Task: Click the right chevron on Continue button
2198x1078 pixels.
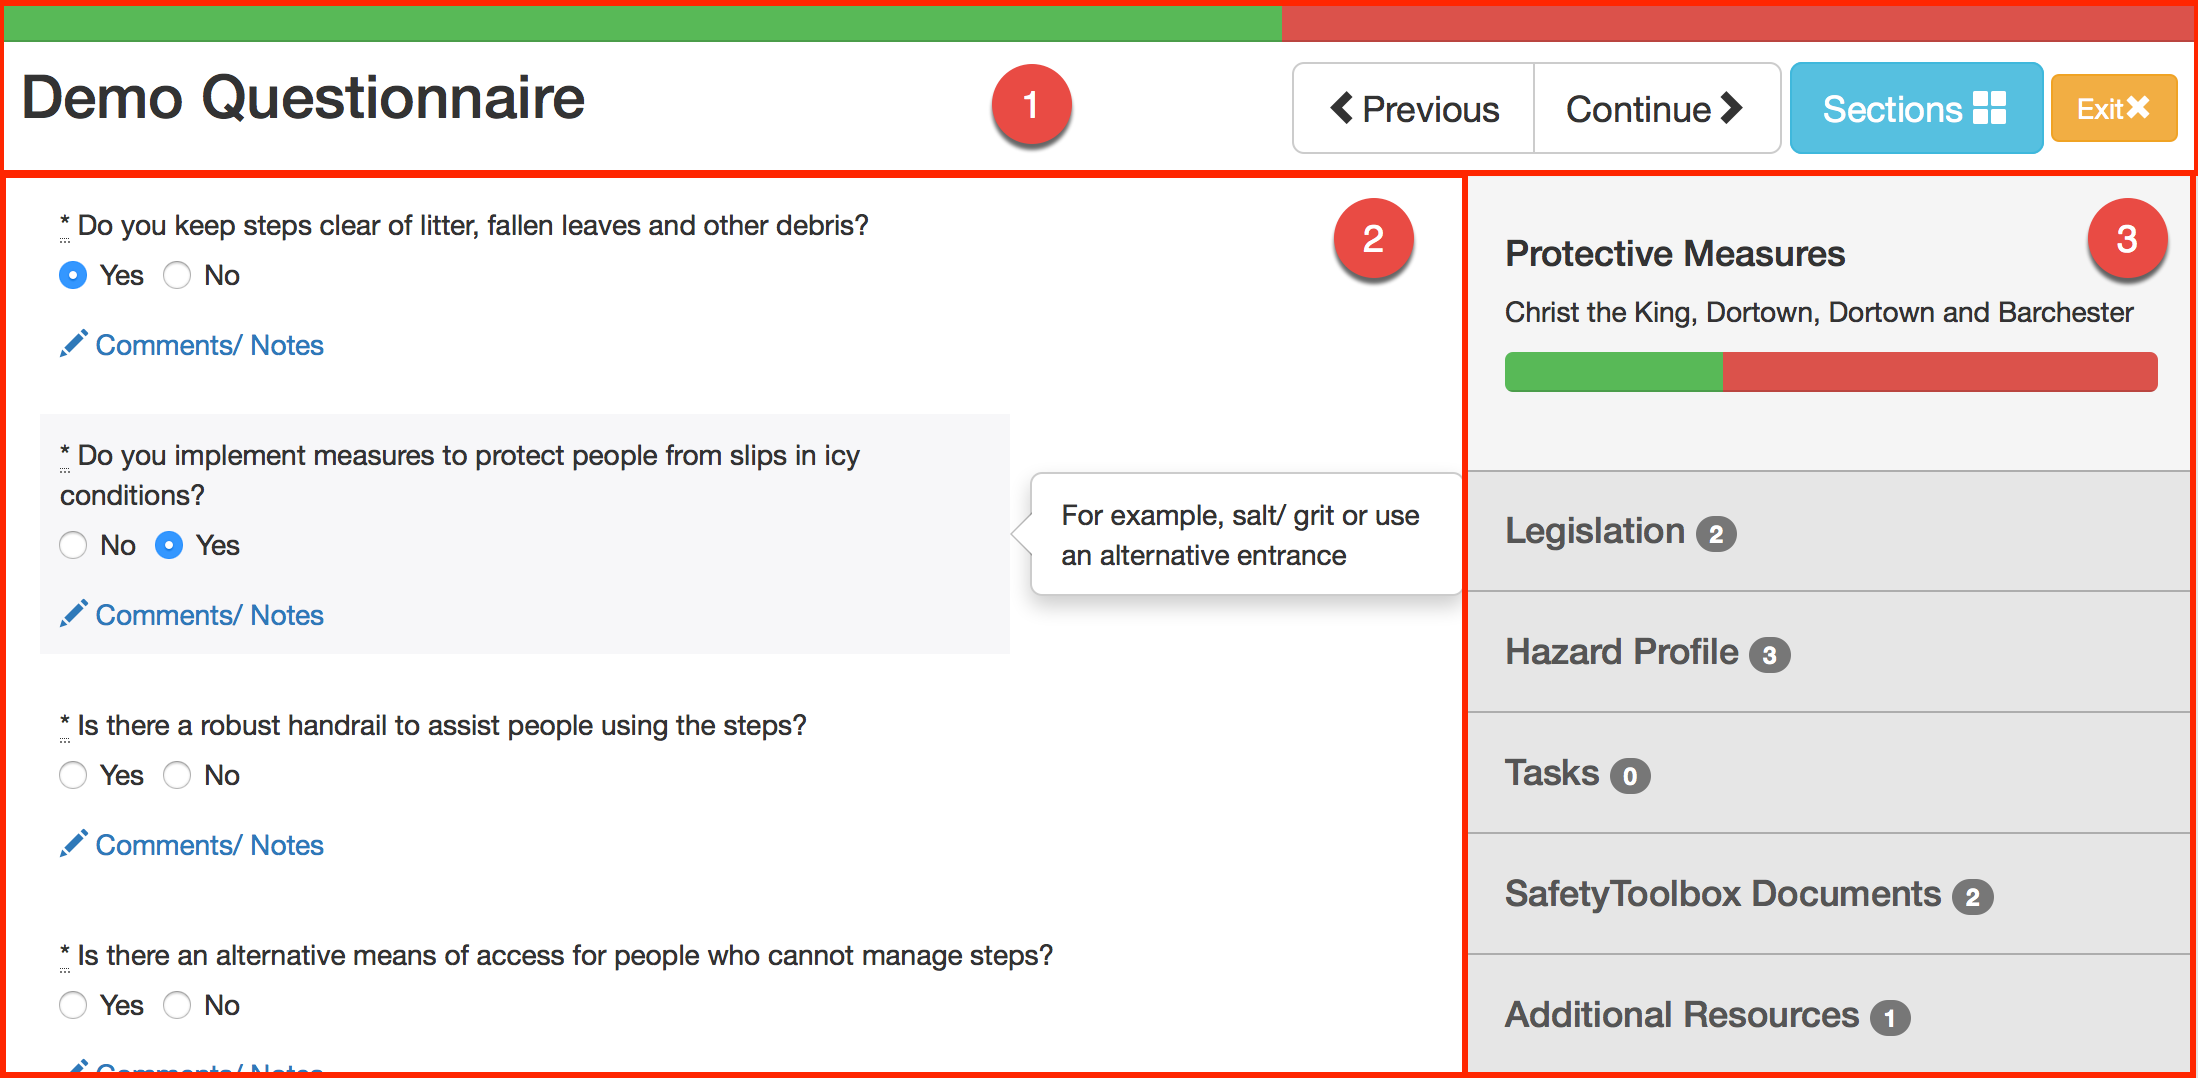Action: coord(1732,108)
